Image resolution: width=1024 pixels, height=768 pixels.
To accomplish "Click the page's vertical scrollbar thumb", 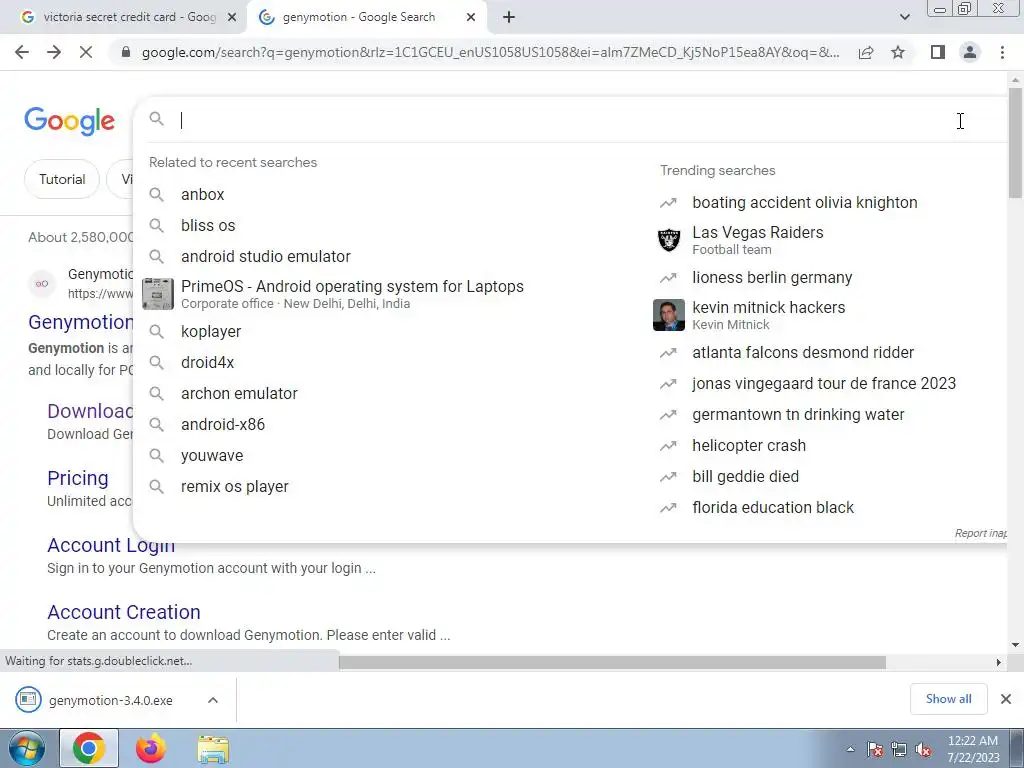I will click(1015, 142).
